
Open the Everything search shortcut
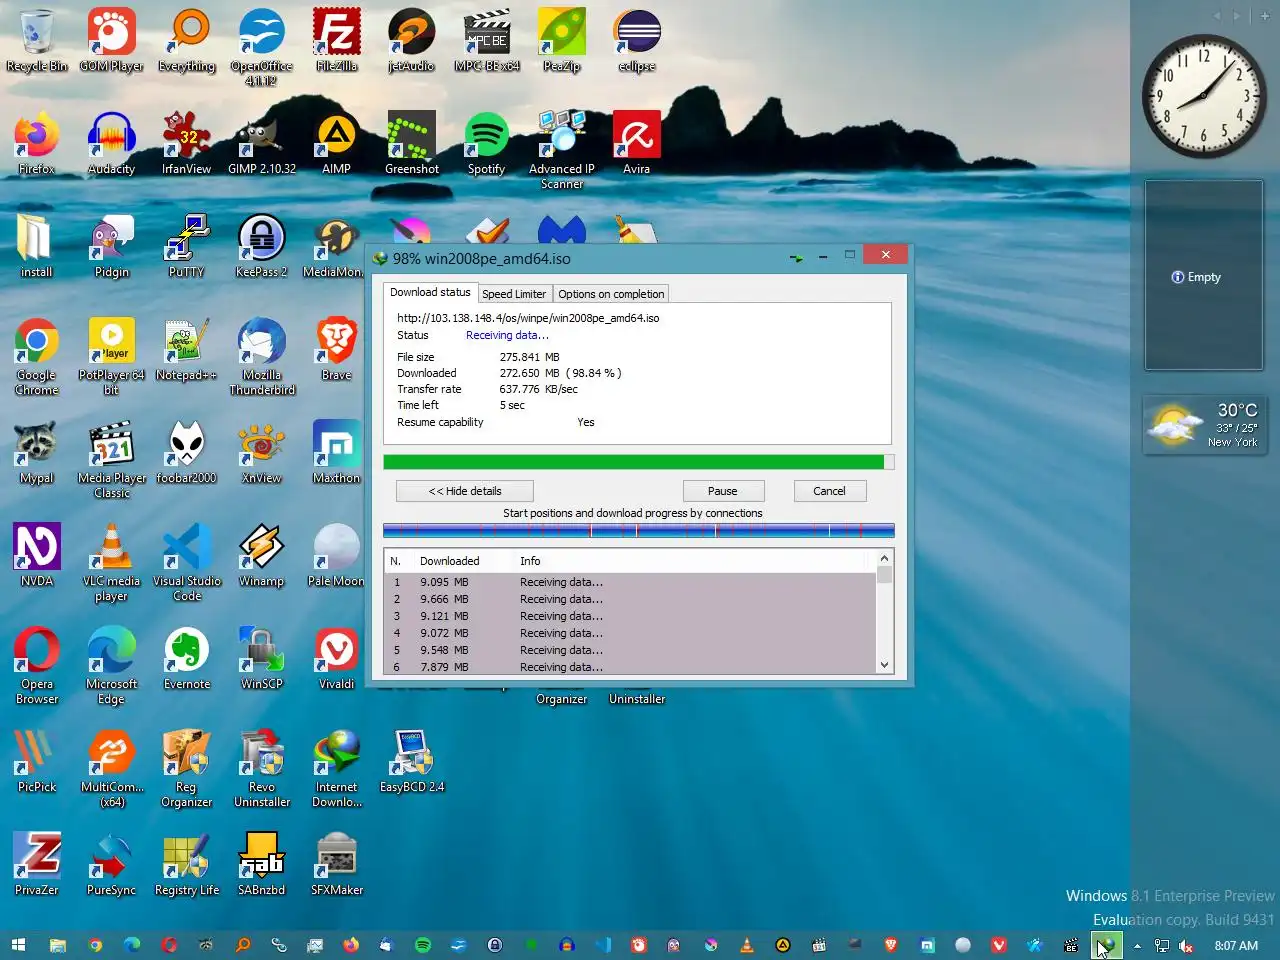[187, 40]
